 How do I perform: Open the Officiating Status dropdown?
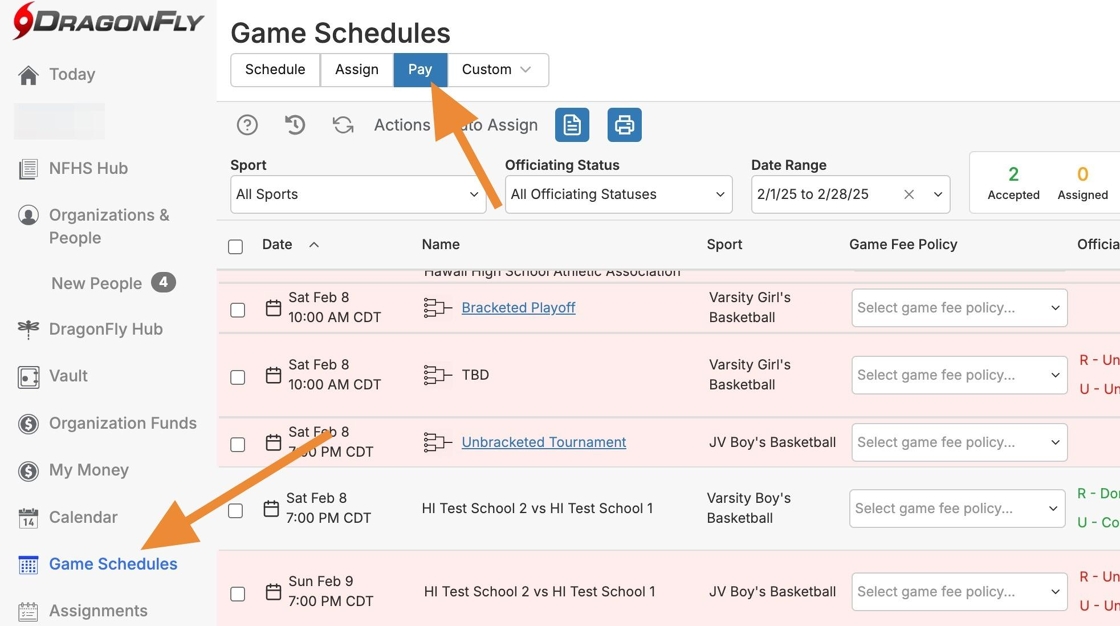618,194
